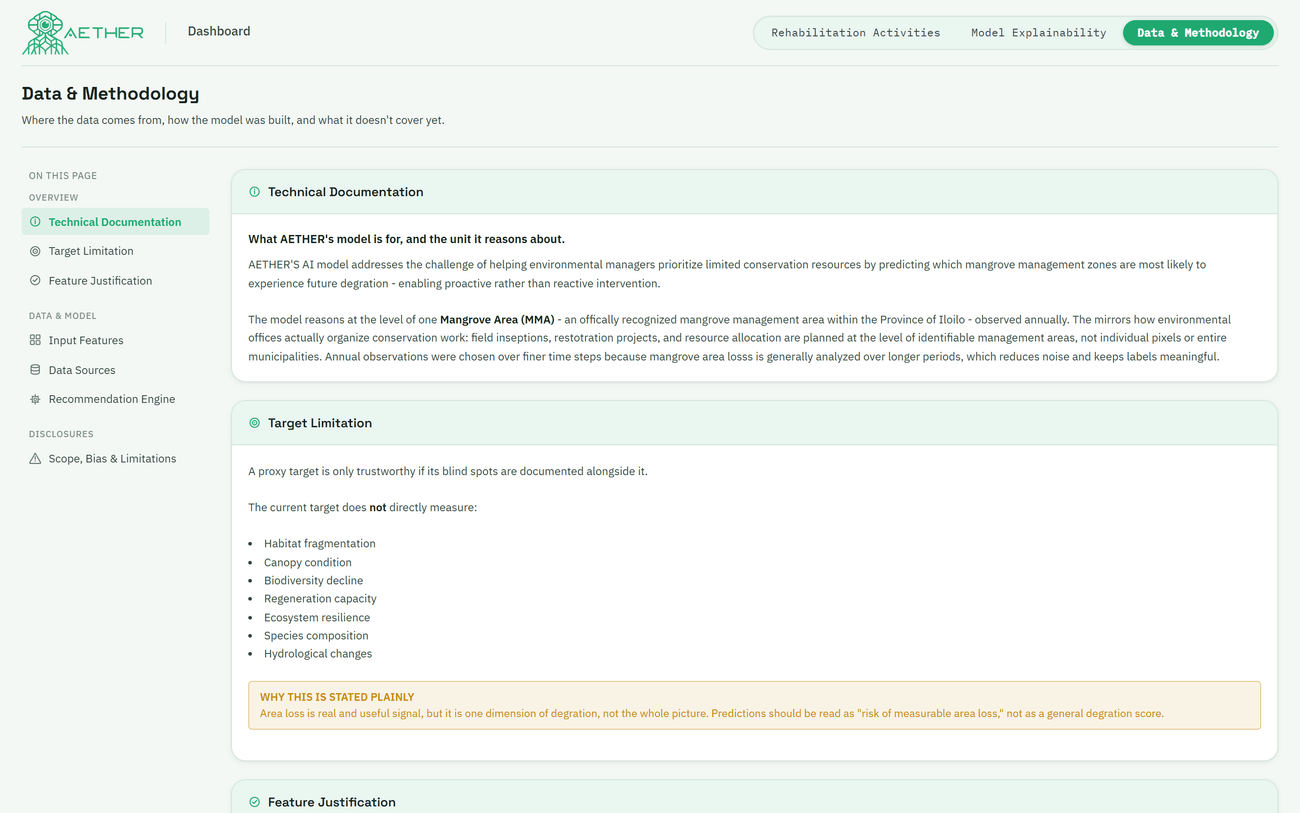Viewport: 1300px width, 813px height.
Task: Open Scope, Bias & Limitations link
Action: click(x=115, y=459)
